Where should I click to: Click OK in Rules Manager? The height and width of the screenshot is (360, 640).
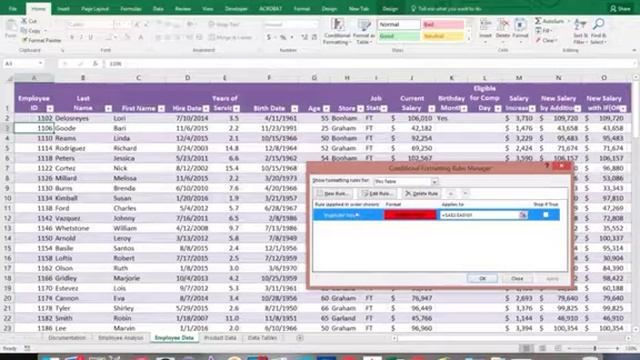[x=482, y=278]
